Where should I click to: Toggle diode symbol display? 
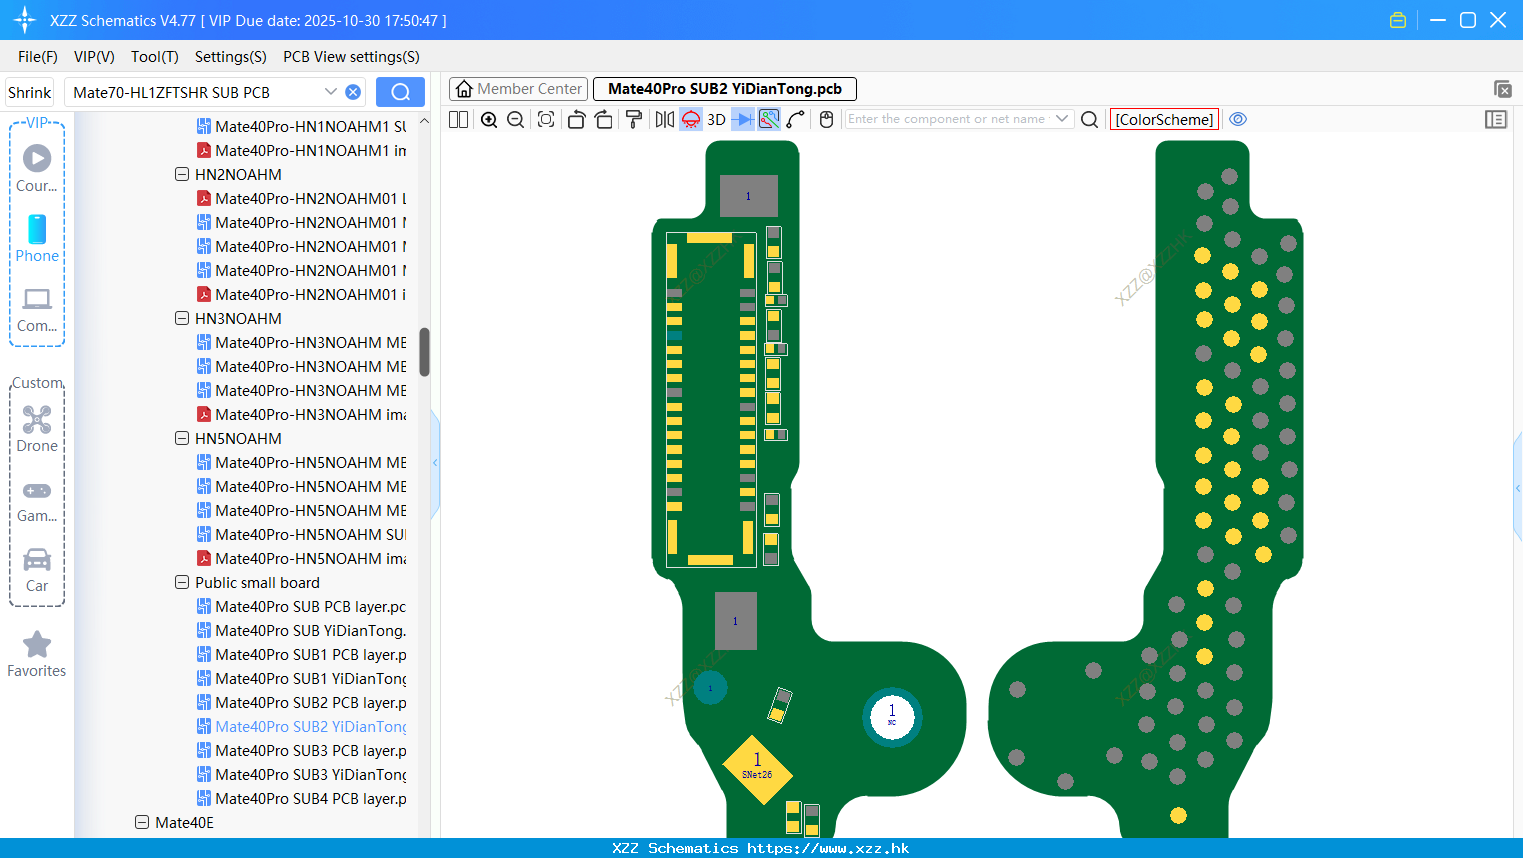click(x=742, y=120)
